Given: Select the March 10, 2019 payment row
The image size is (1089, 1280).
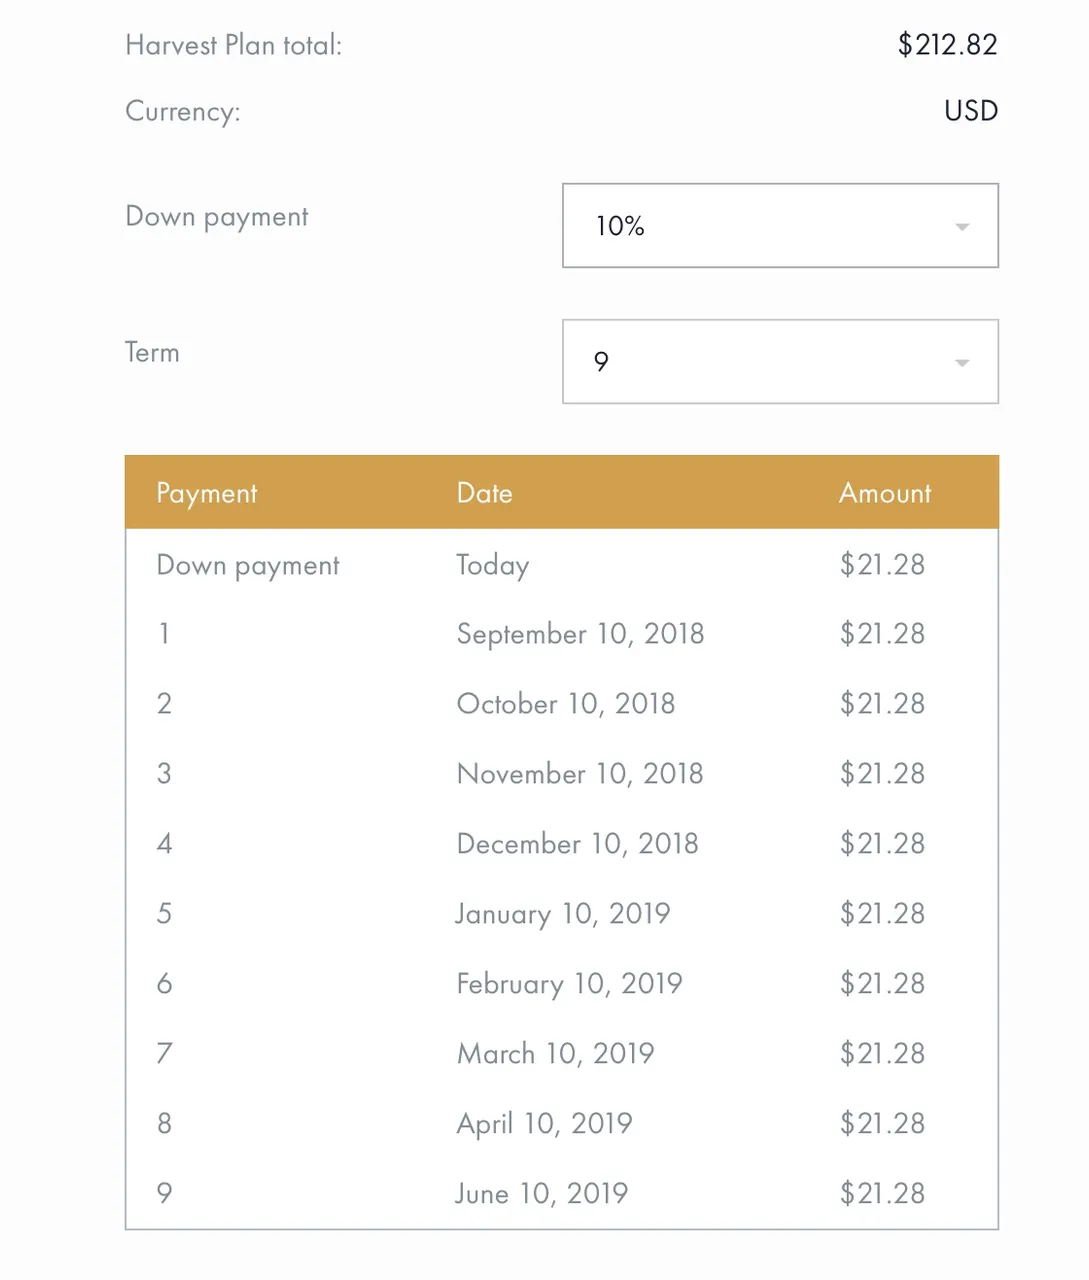Looking at the screenshot, I should click(562, 1053).
